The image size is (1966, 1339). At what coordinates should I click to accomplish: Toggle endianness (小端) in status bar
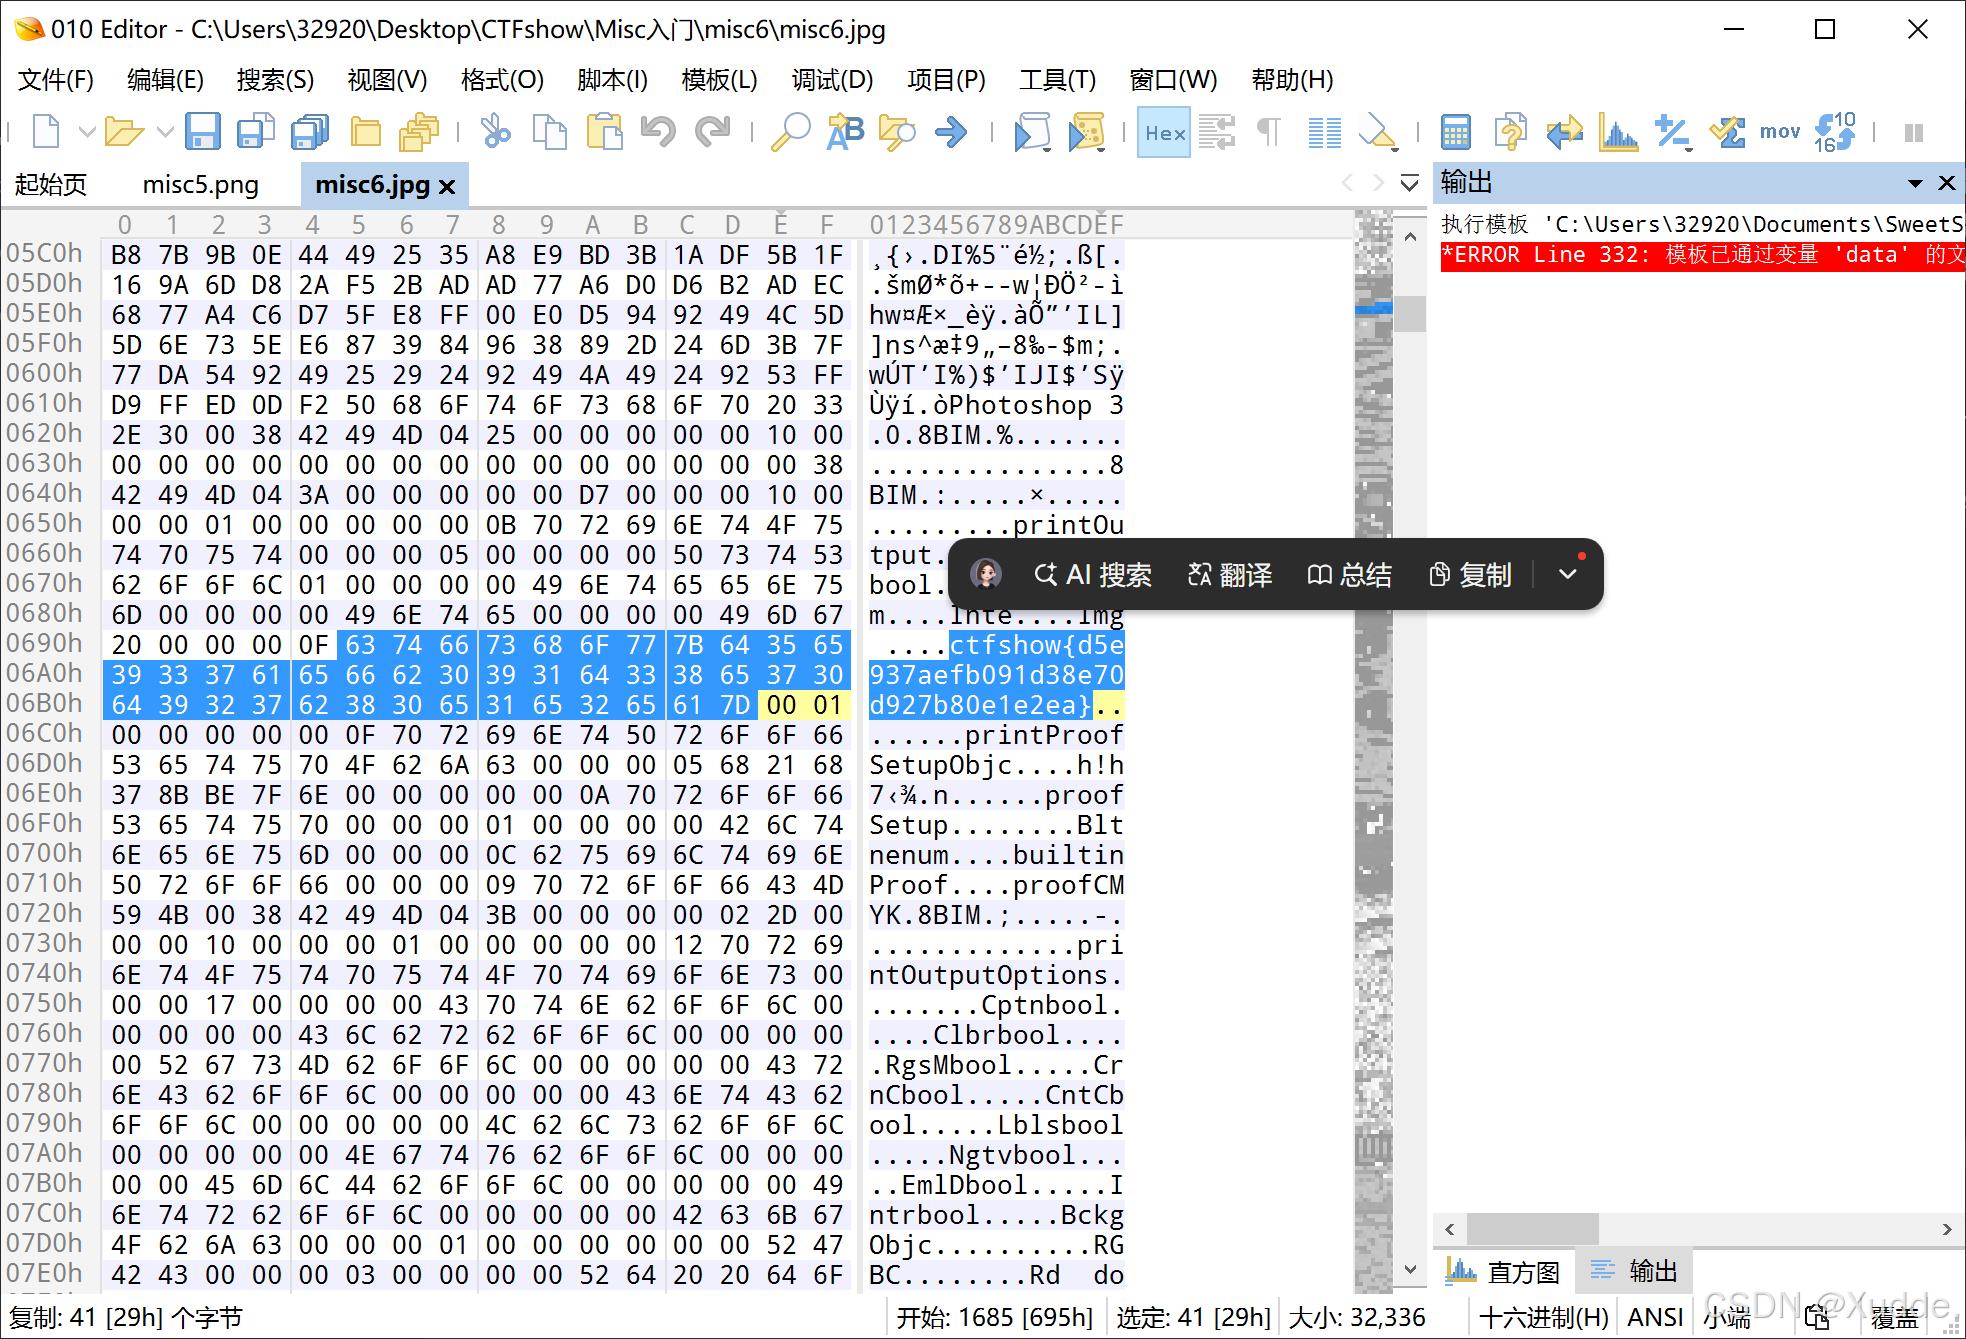1727,1317
